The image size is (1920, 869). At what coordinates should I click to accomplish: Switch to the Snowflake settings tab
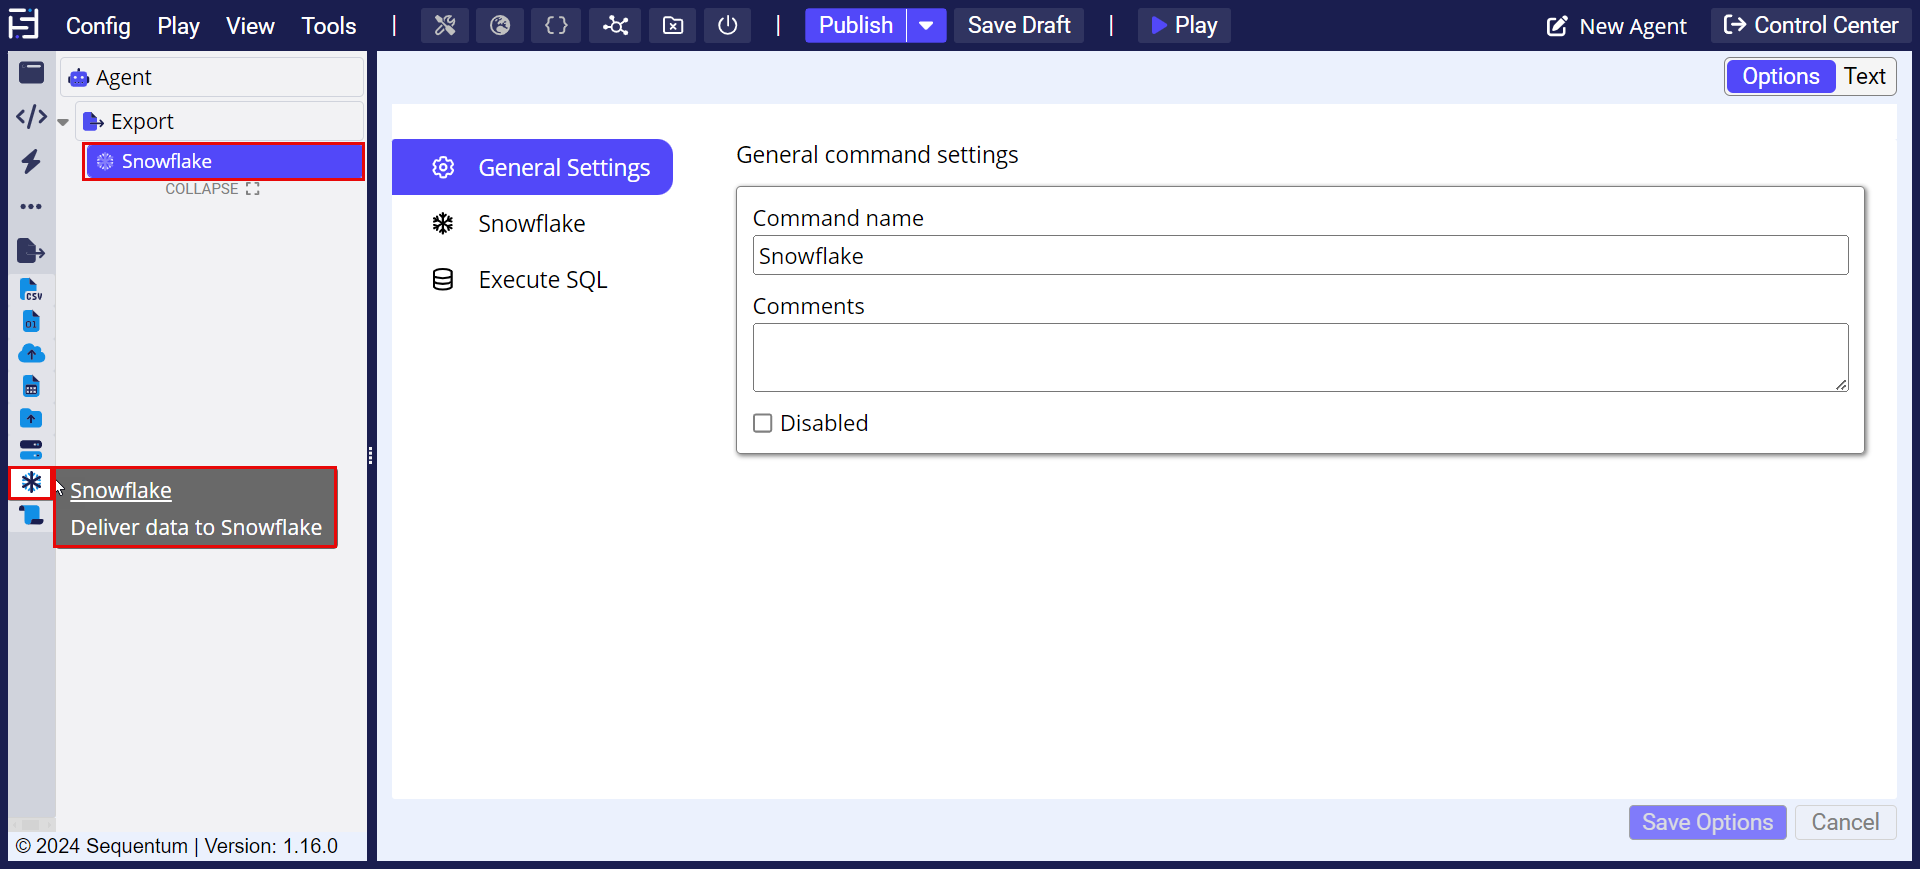[532, 223]
